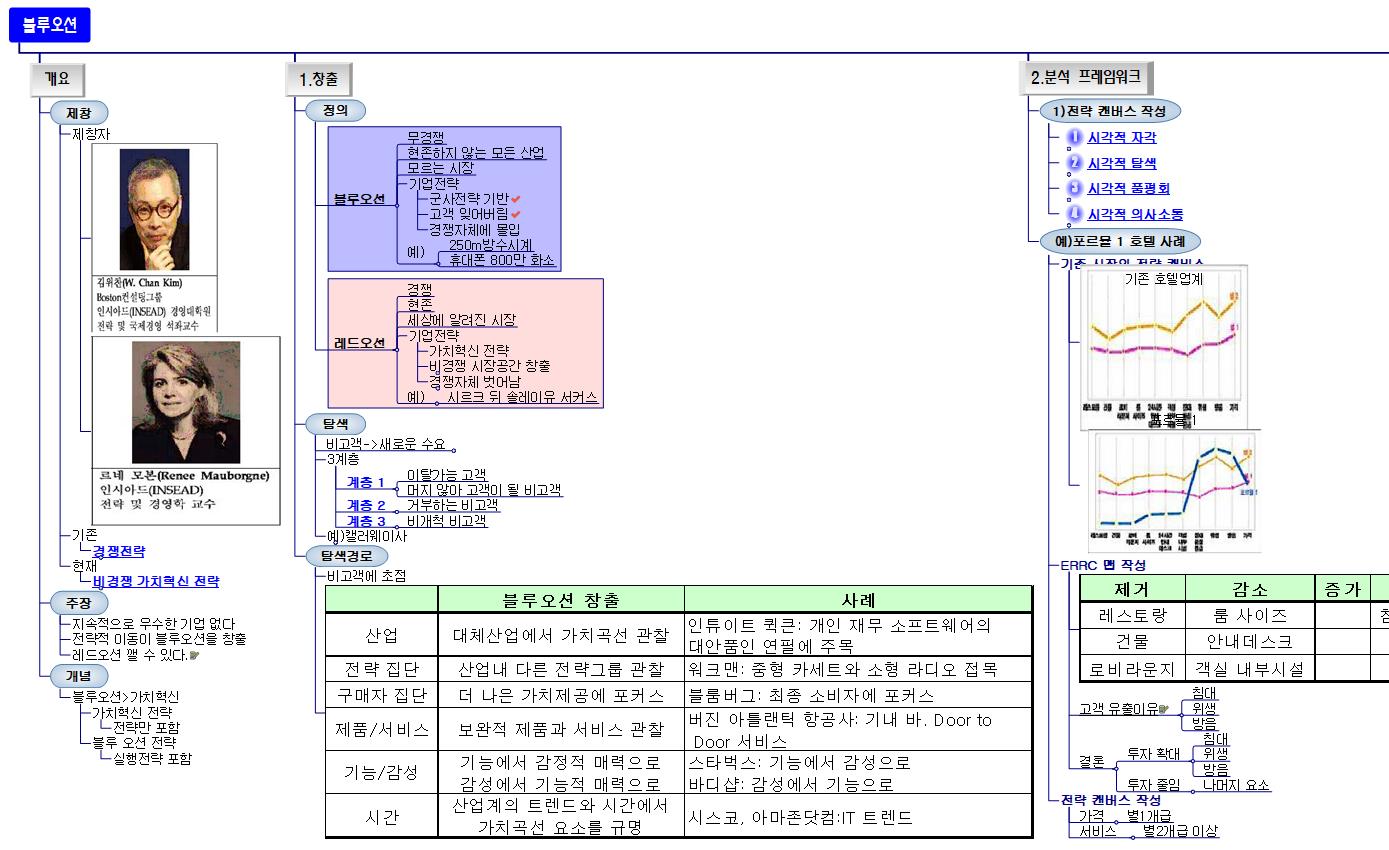This screenshot has width=1389, height=850.
Task: Click the small icon after 고객 유출이유
Action: 1163,709
